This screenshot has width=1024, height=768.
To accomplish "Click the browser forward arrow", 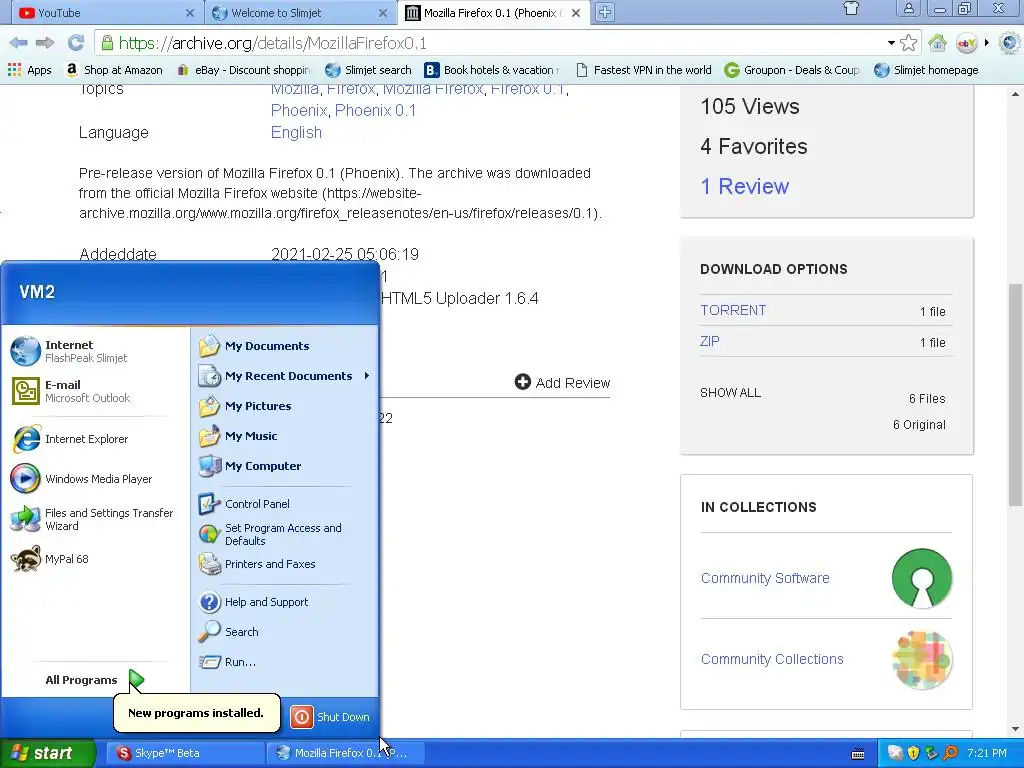I will pyautogui.click(x=45, y=43).
